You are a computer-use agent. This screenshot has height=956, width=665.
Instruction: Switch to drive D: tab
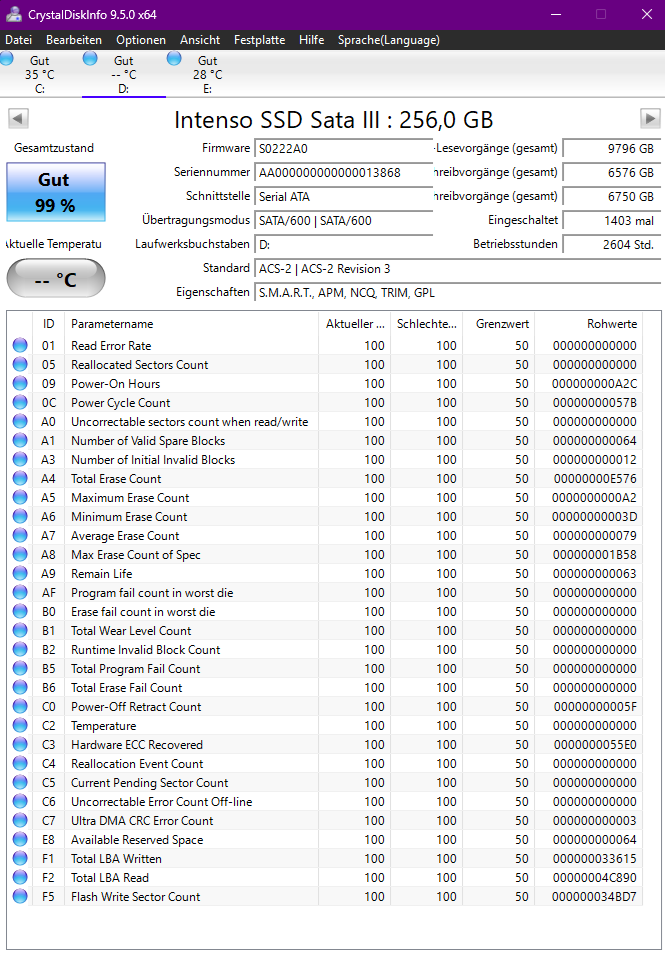coord(124,74)
